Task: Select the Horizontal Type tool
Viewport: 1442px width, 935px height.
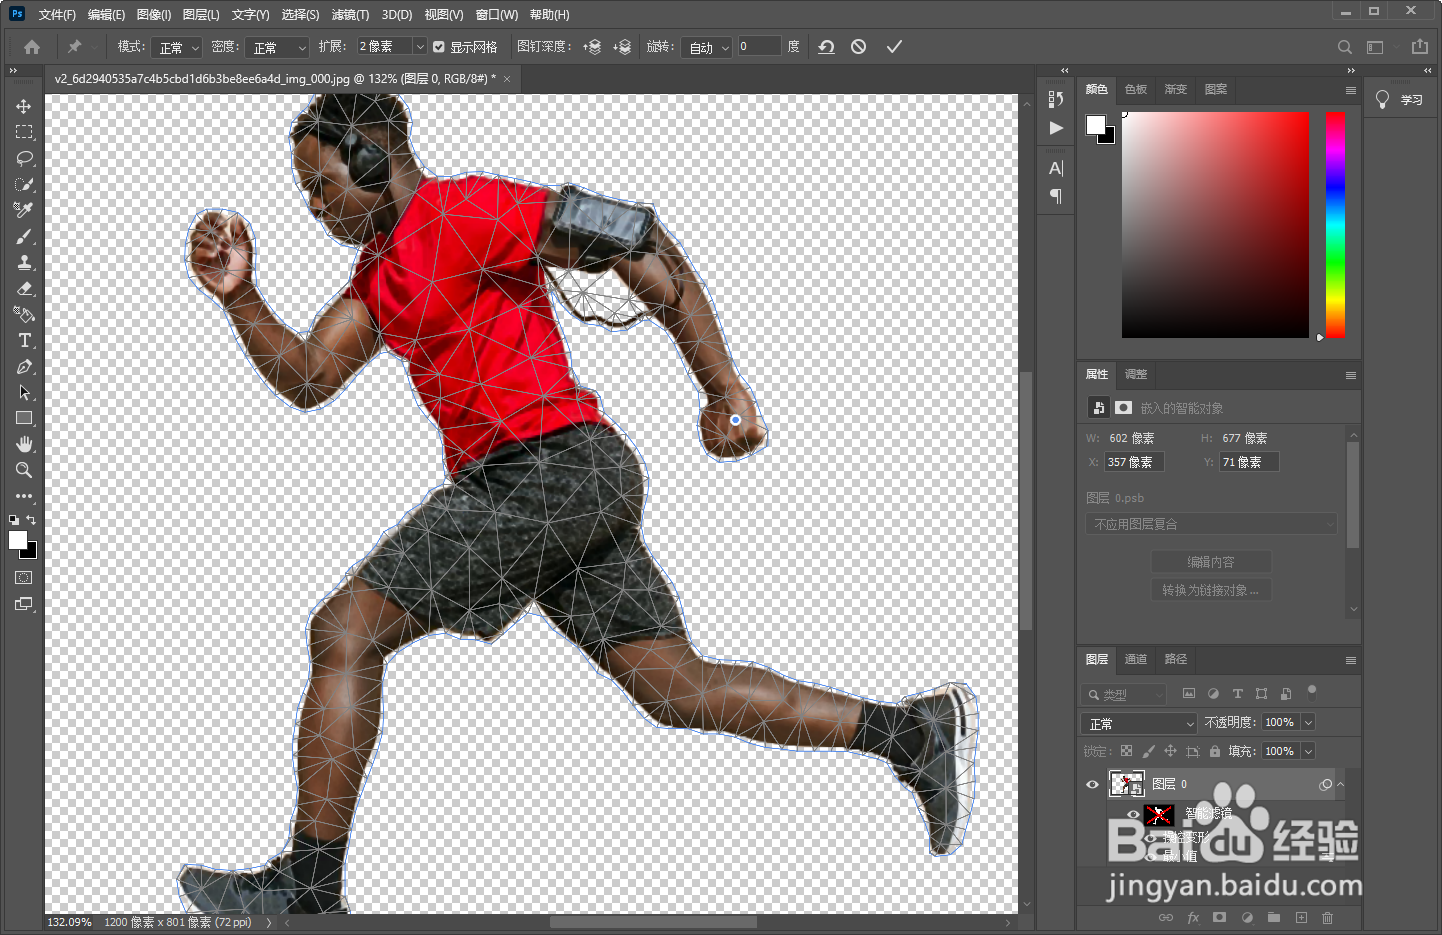Action: [x=24, y=340]
